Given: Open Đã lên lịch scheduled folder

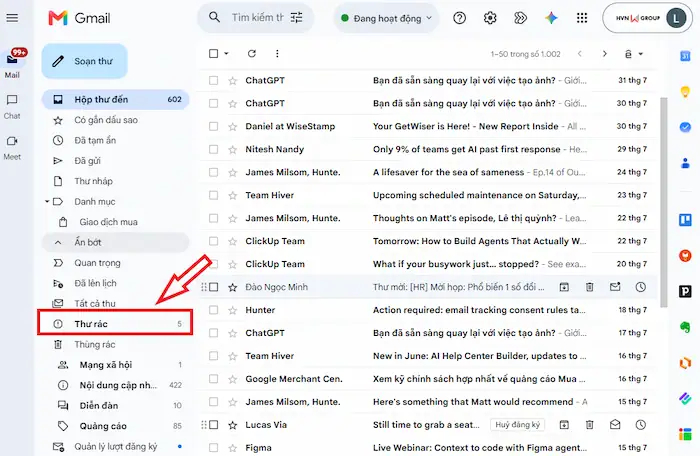Looking at the screenshot, I should point(116,283).
